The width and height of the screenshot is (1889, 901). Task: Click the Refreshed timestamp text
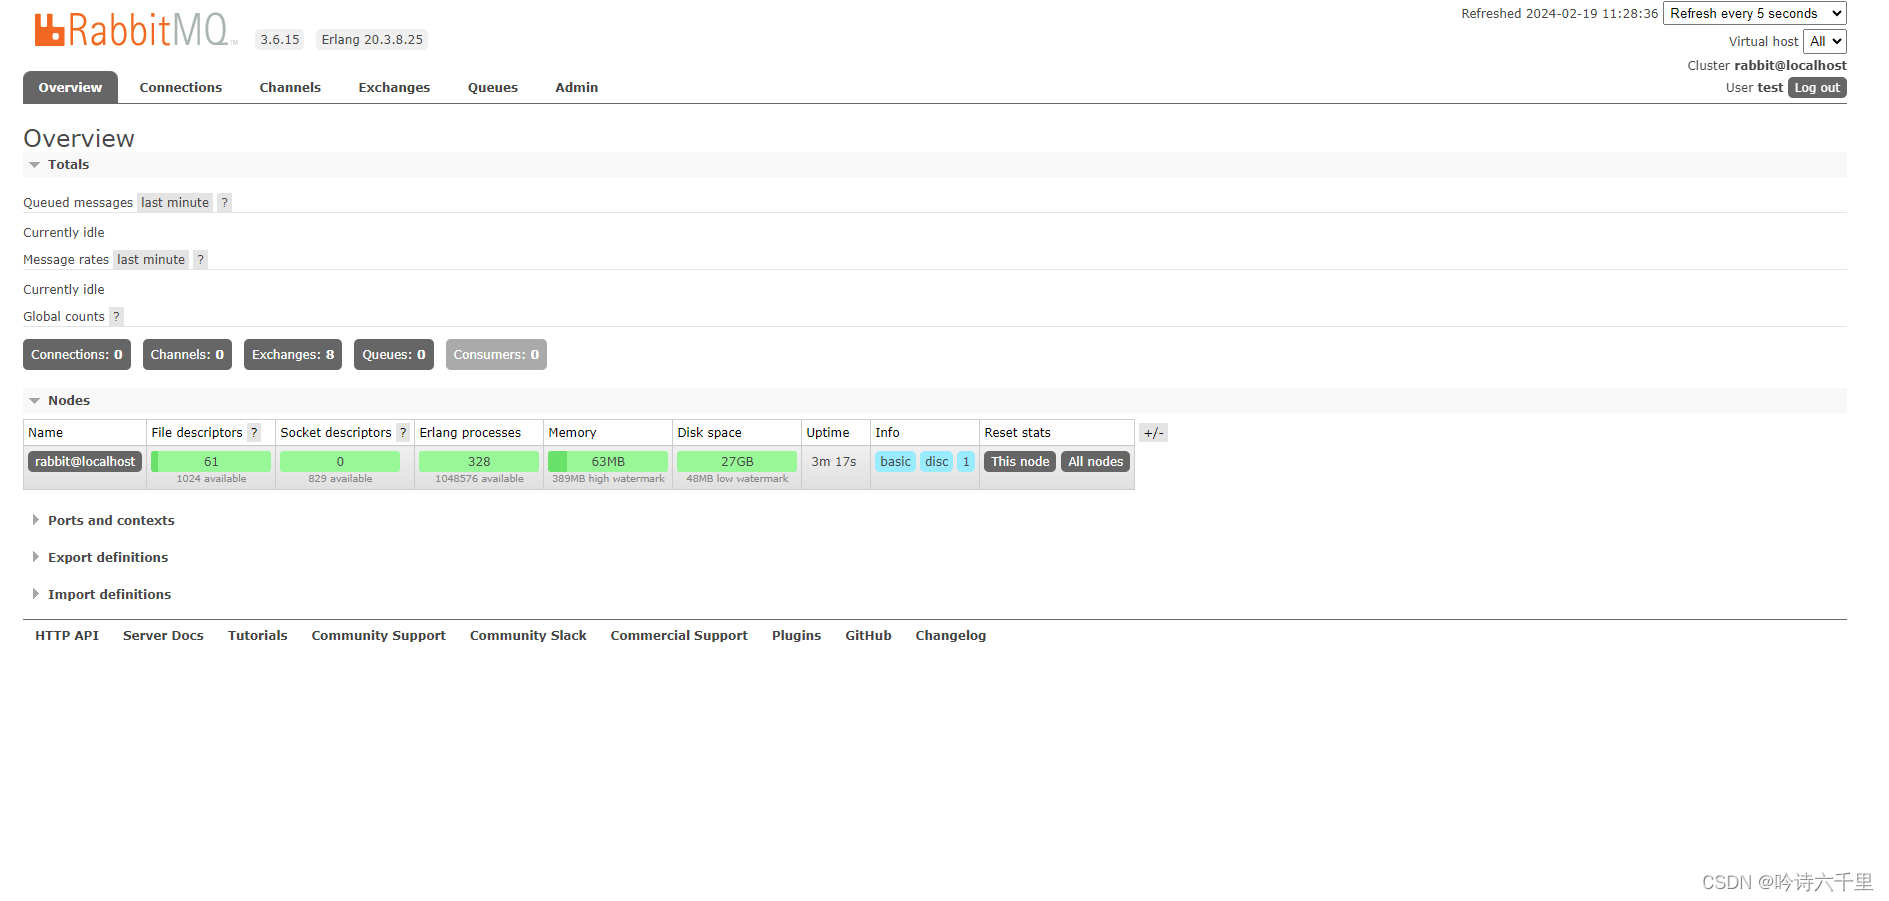(1559, 13)
